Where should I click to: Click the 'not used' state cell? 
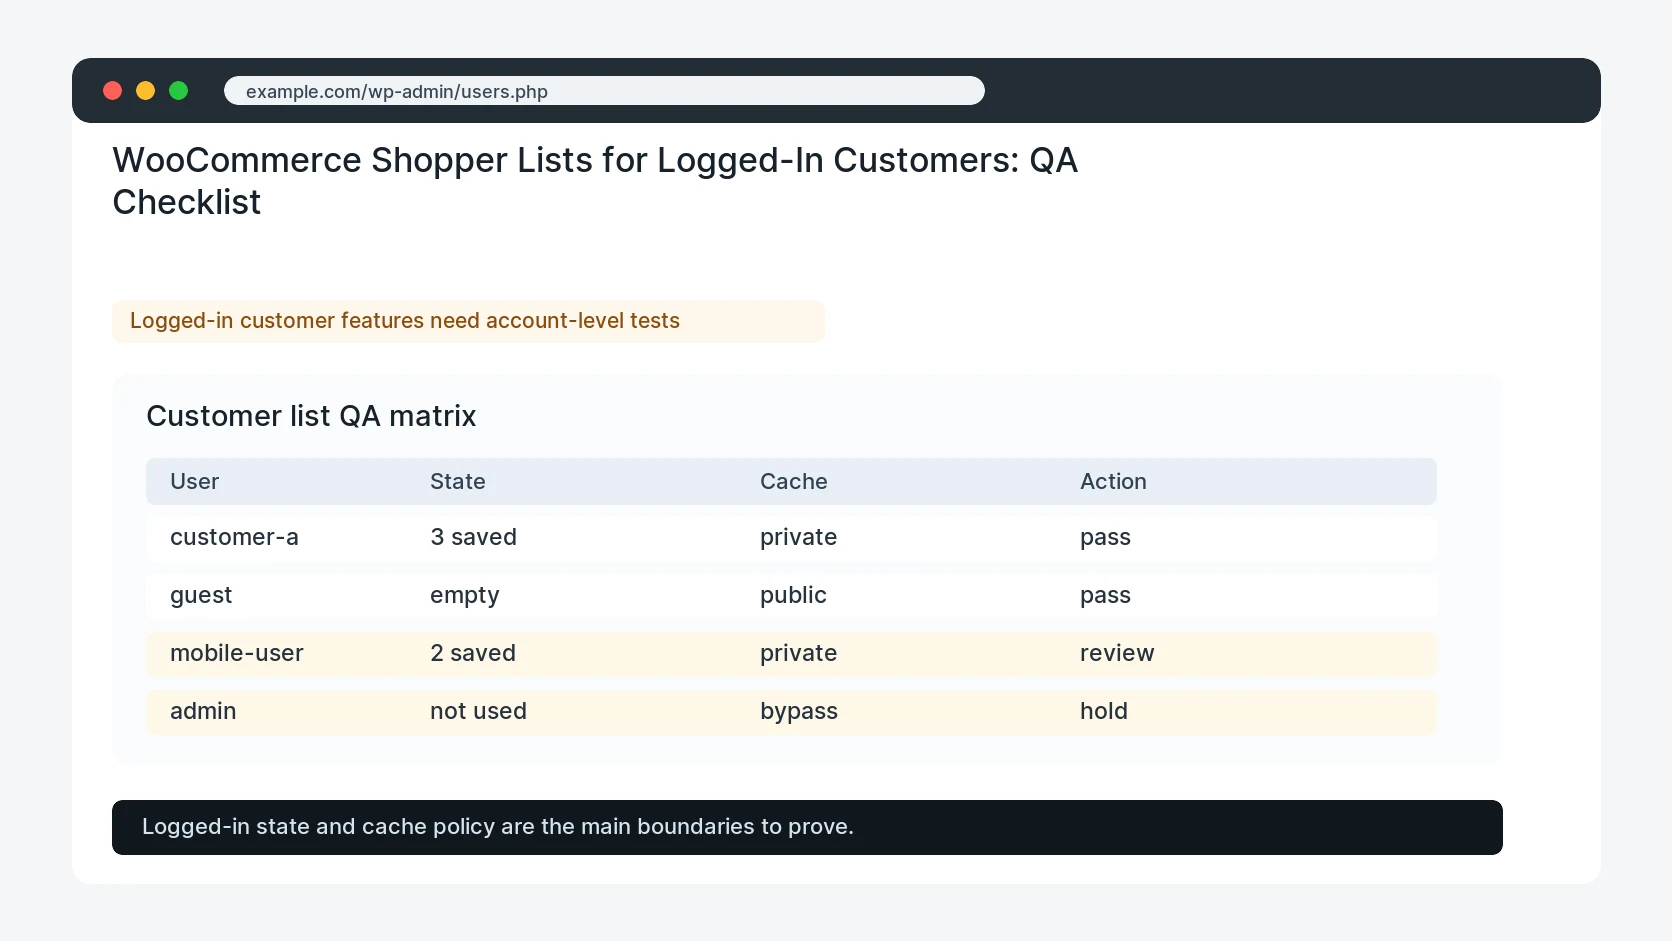pos(478,712)
